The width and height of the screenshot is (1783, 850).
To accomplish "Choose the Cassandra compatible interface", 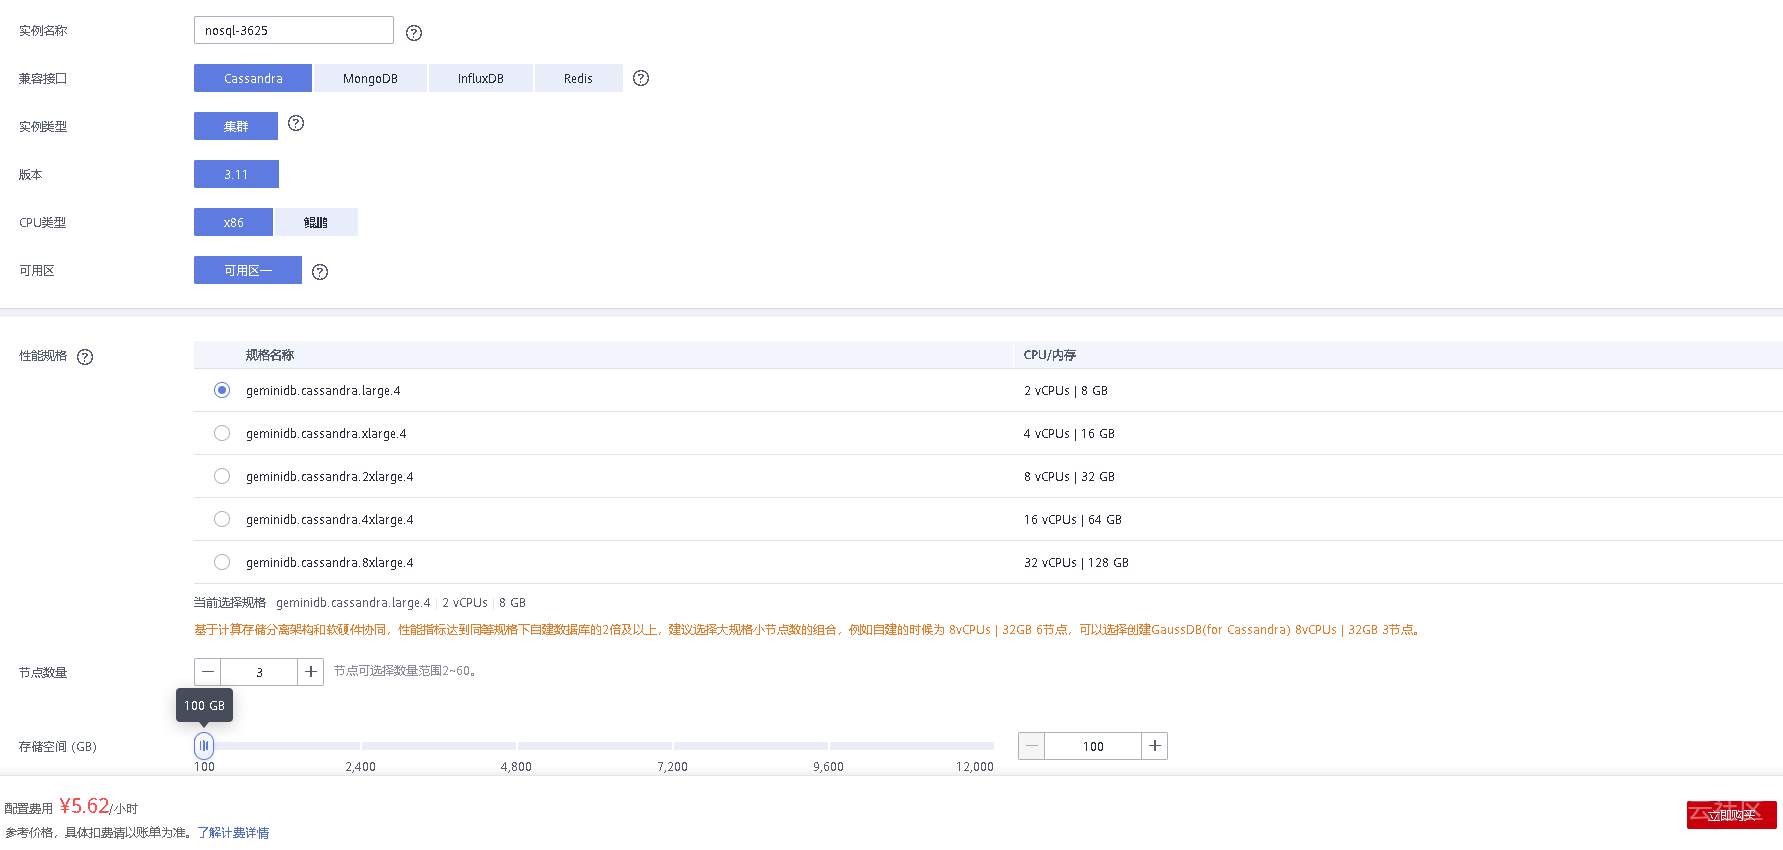I will click(253, 78).
